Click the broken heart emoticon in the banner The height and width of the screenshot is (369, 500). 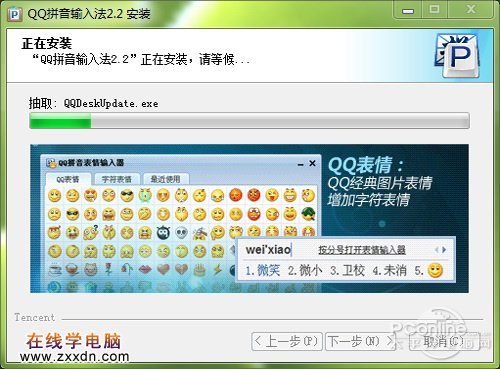click(181, 269)
